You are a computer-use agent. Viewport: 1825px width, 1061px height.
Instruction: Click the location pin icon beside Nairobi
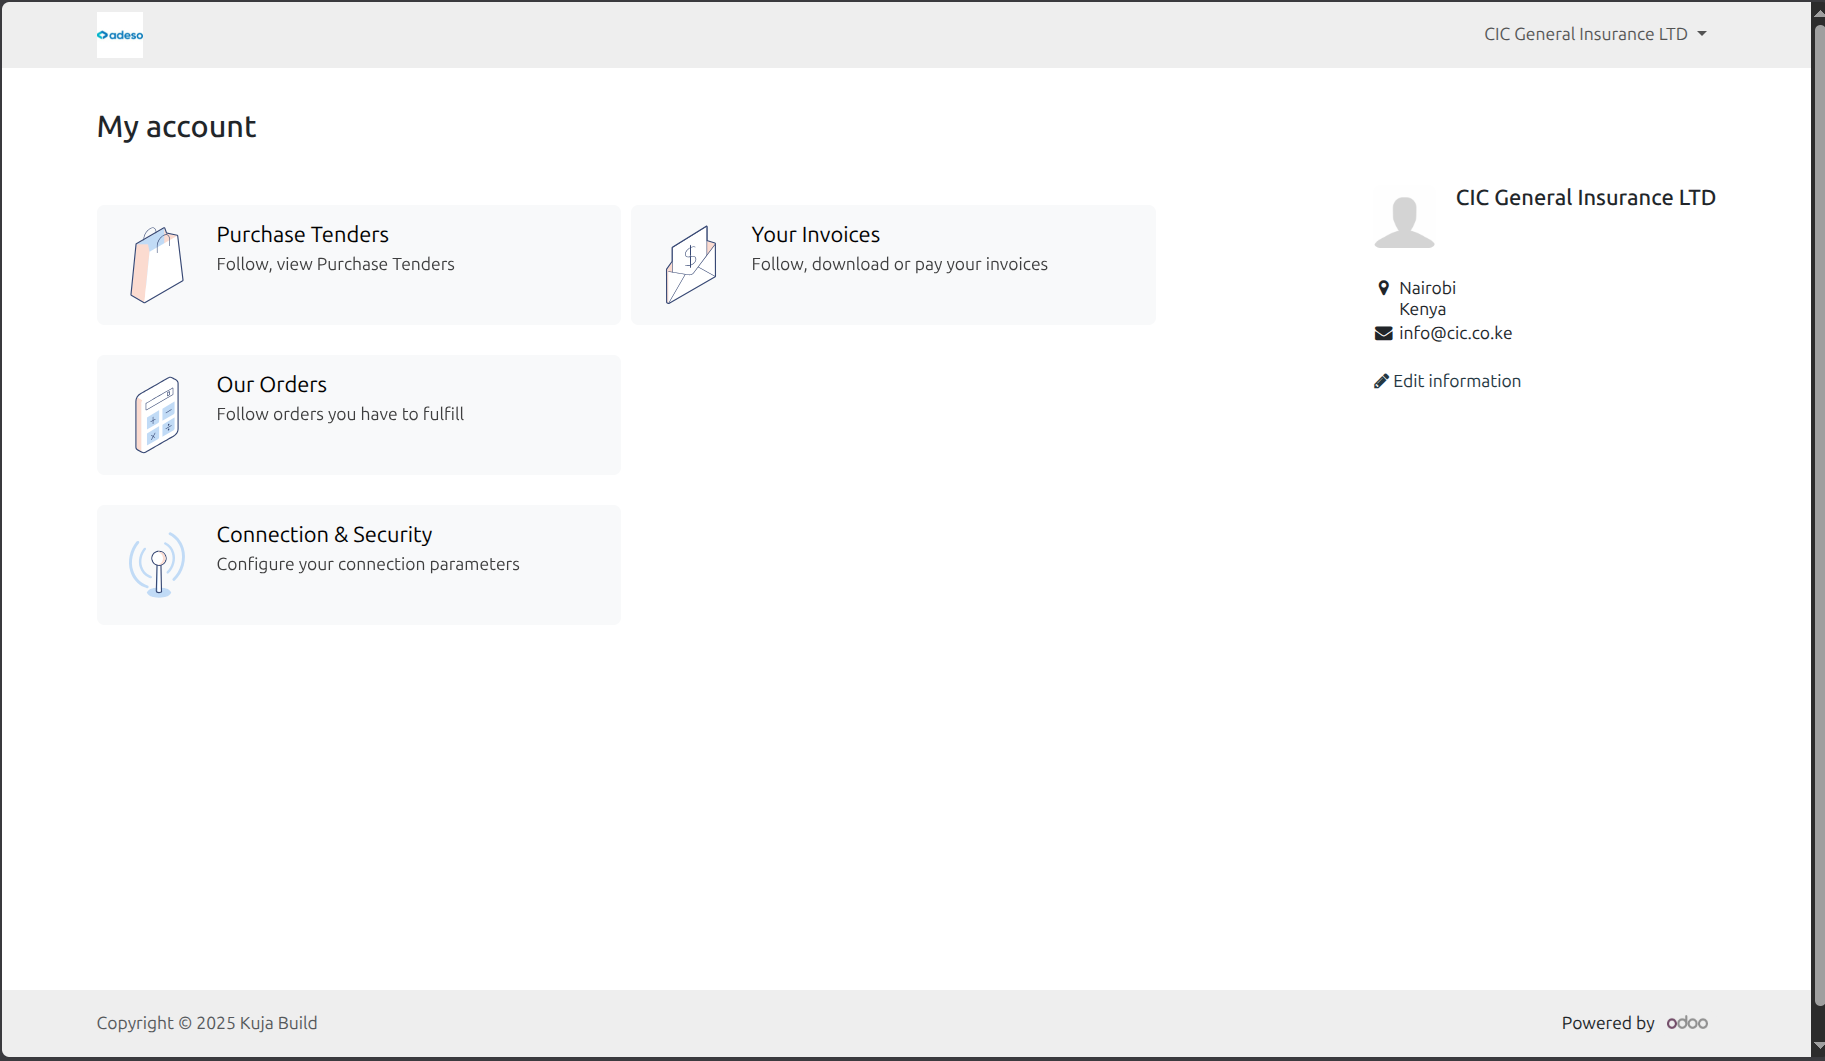[x=1384, y=288]
